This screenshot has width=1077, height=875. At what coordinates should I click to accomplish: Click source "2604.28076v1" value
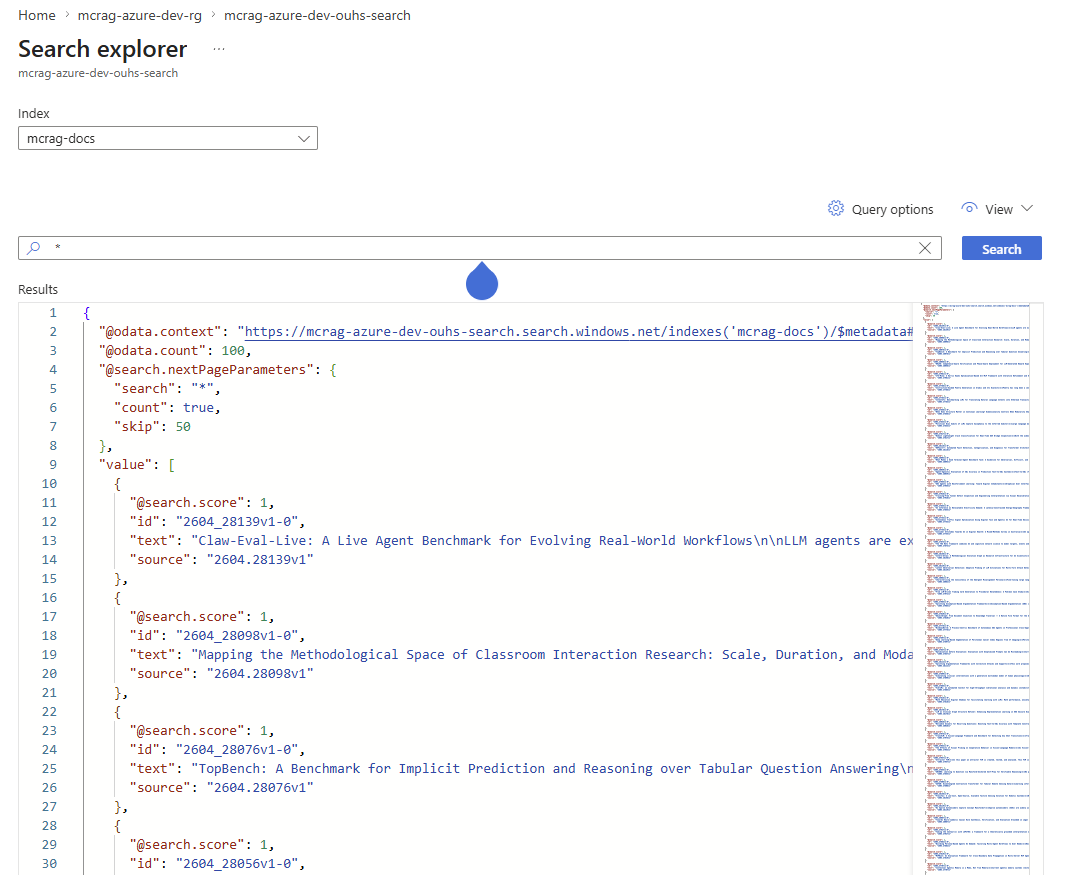(x=260, y=788)
